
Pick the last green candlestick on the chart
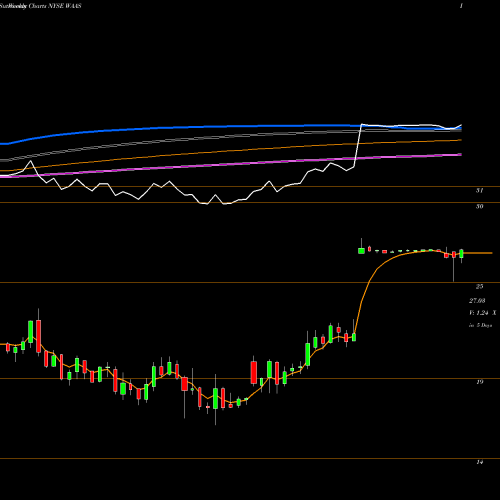pyautogui.click(x=461, y=254)
